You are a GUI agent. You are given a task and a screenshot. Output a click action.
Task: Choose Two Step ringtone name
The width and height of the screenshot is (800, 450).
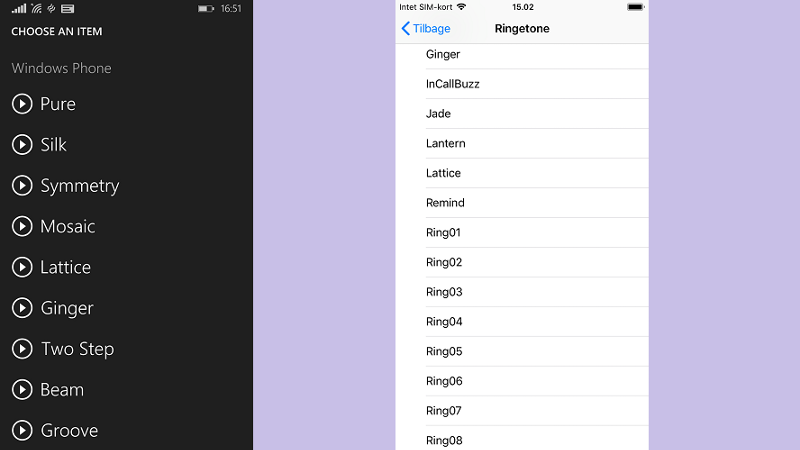pos(78,349)
